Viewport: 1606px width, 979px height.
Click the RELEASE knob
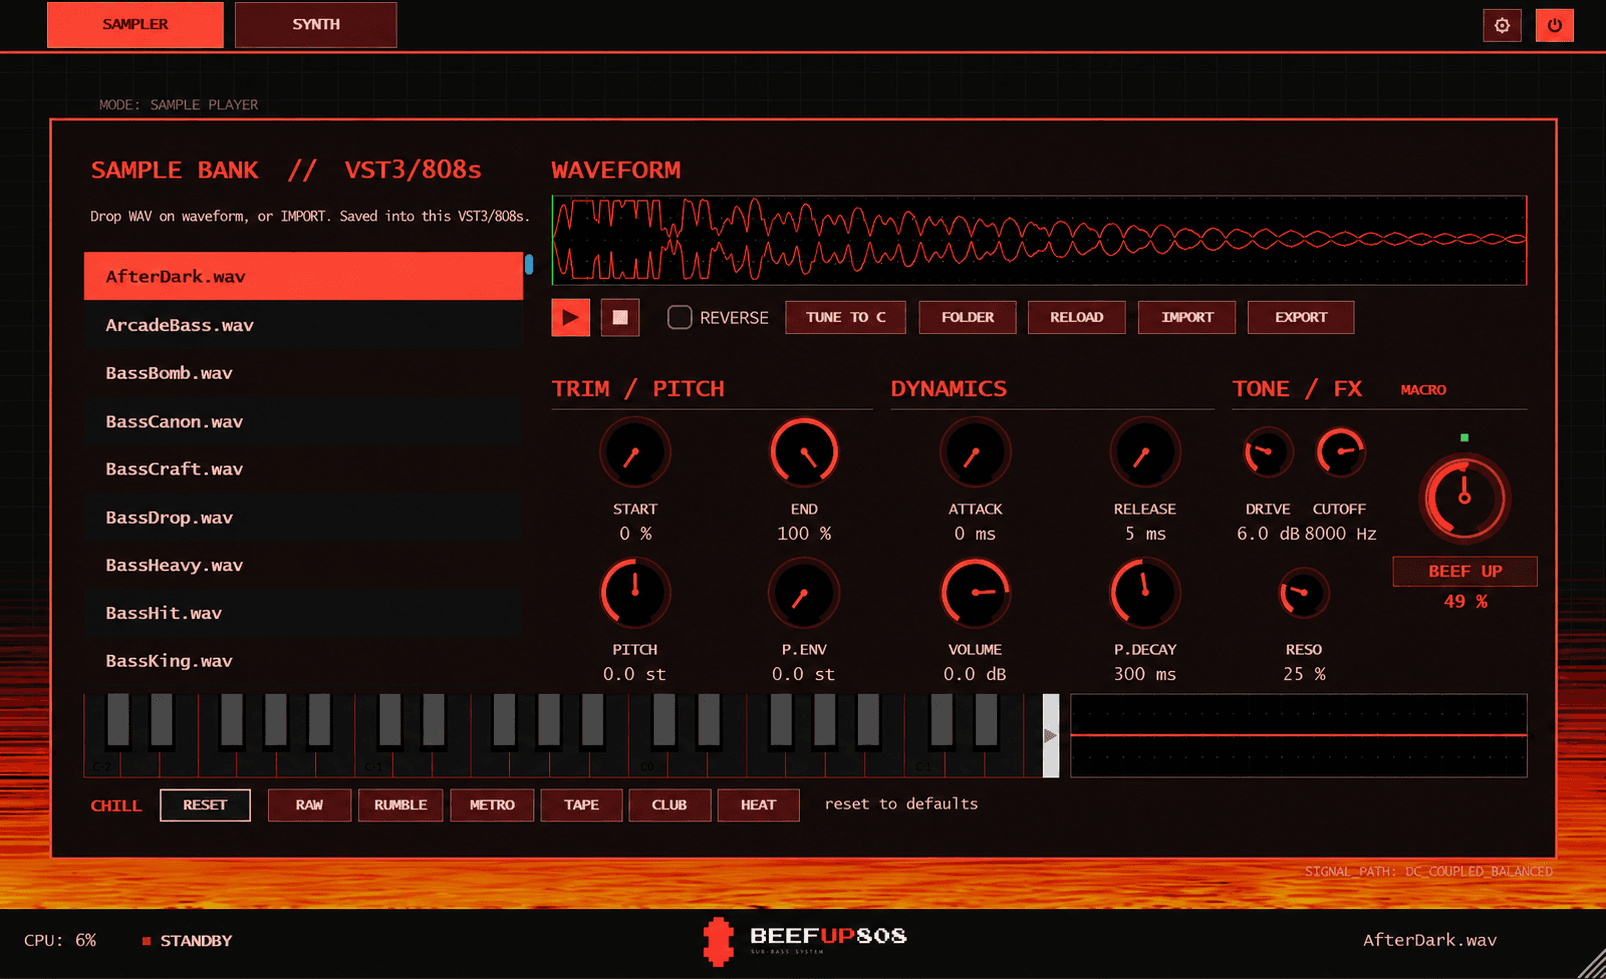(x=1145, y=453)
